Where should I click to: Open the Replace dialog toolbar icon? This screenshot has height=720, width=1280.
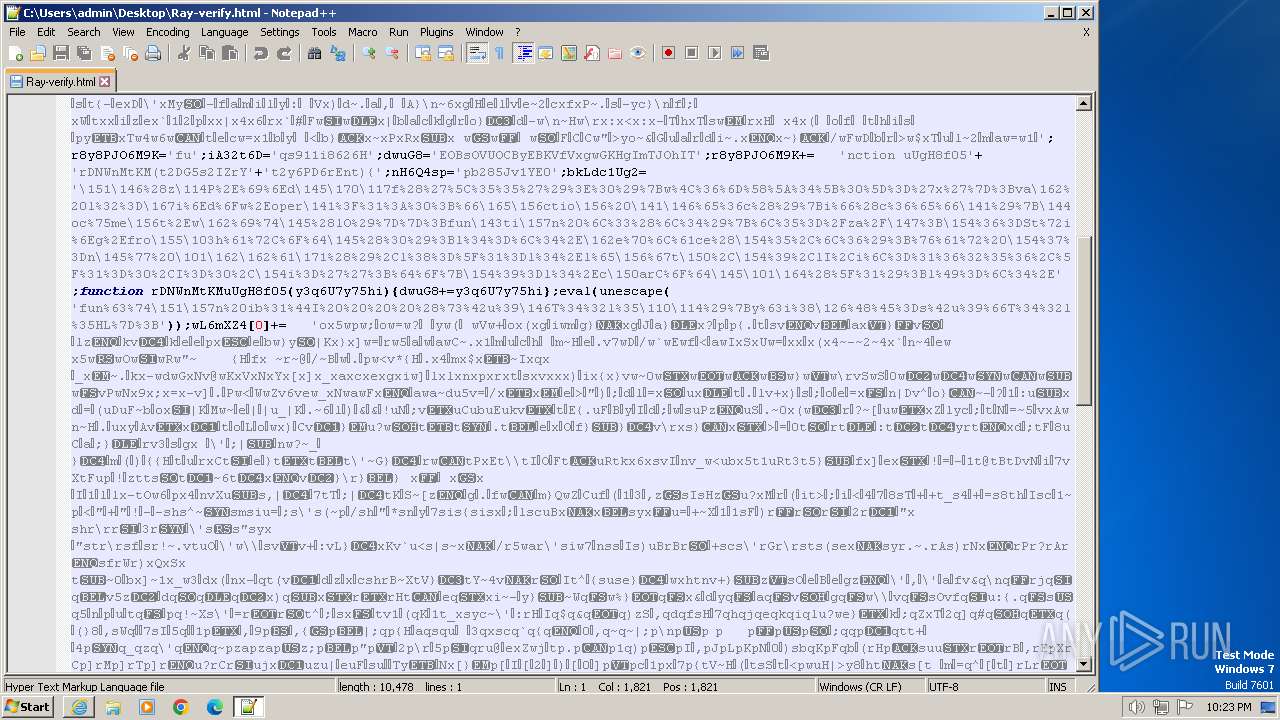[338, 53]
